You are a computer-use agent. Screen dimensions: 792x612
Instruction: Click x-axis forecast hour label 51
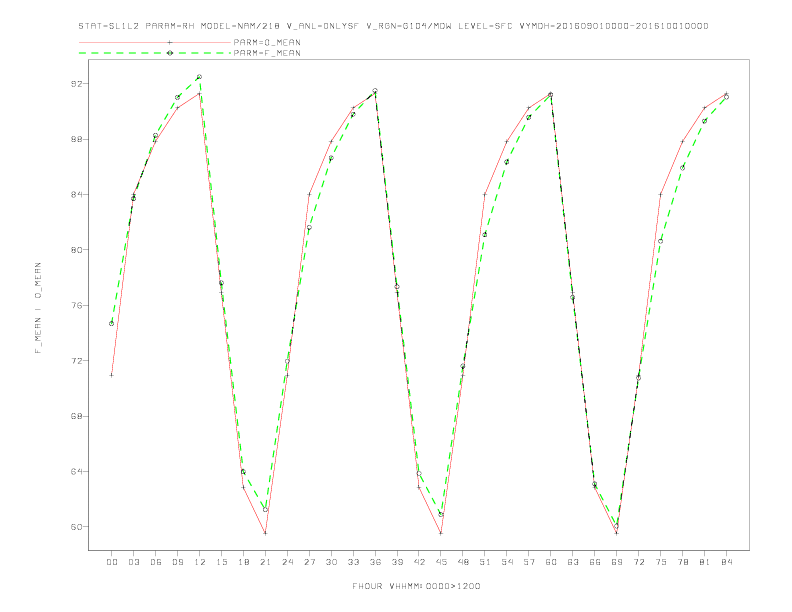(x=485, y=562)
